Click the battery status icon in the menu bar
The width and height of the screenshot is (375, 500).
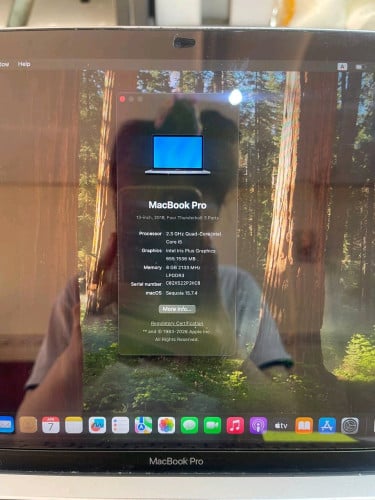click(x=359, y=67)
